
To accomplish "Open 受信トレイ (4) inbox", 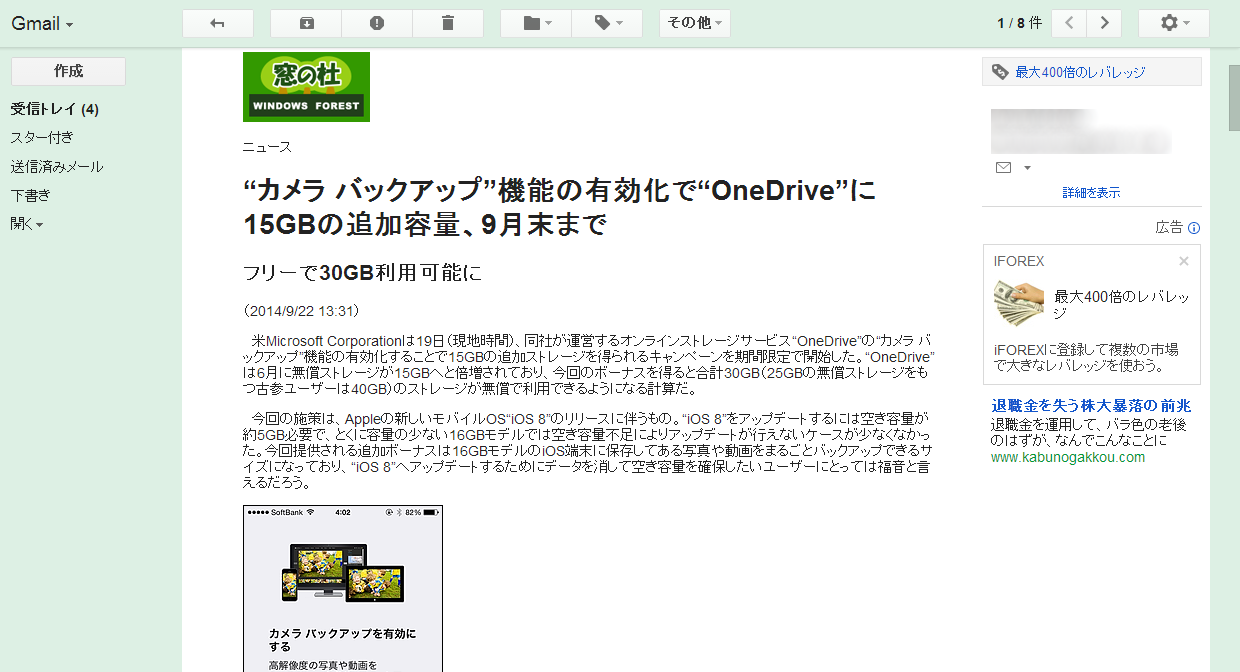I will [55, 109].
